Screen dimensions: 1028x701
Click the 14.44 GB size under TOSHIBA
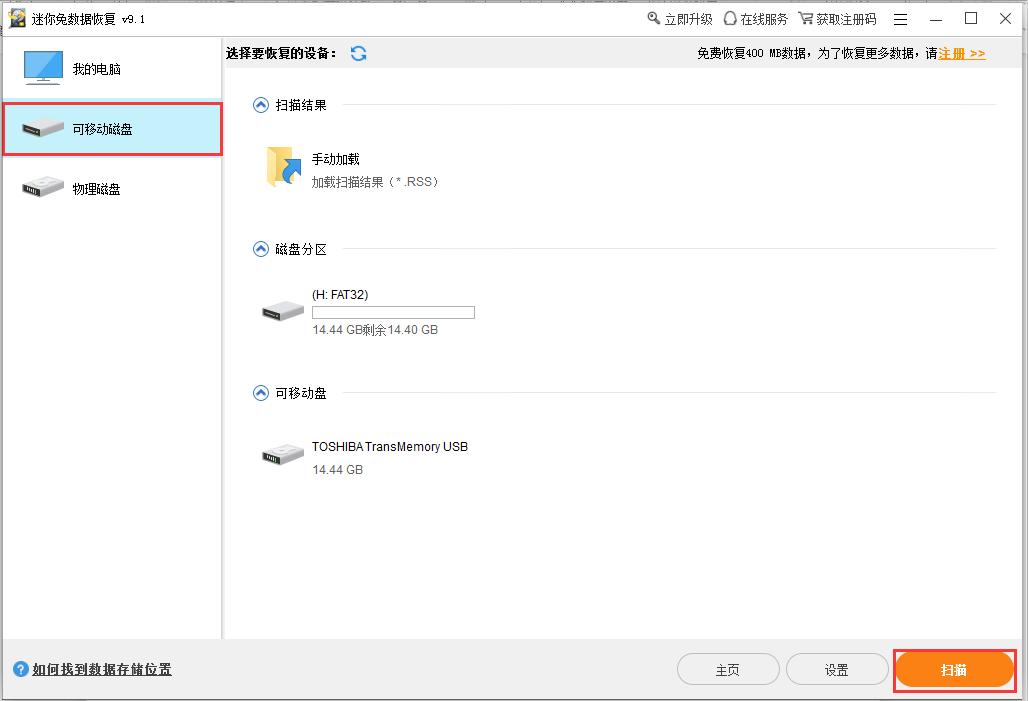click(338, 470)
